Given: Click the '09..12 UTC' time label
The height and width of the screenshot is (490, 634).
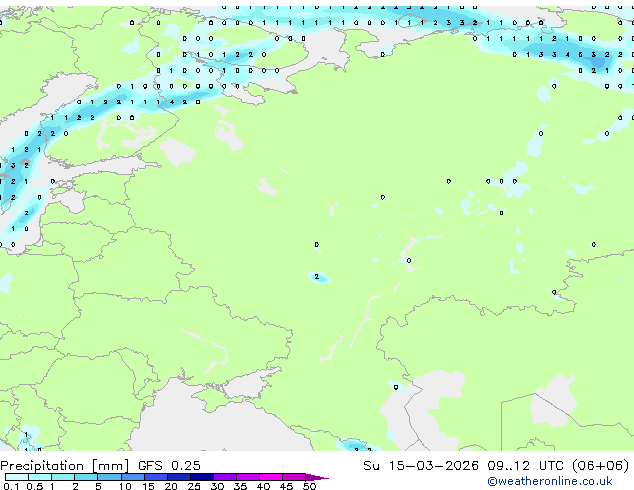Looking at the screenshot, I should (x=525, y=465).
